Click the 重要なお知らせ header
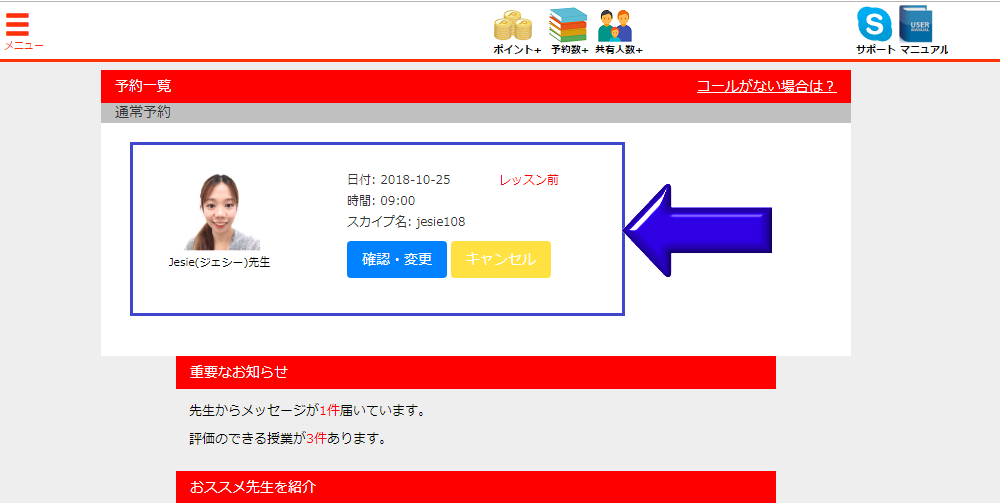Viewport: 1000px width, 503px height. (x=476, y=372)
